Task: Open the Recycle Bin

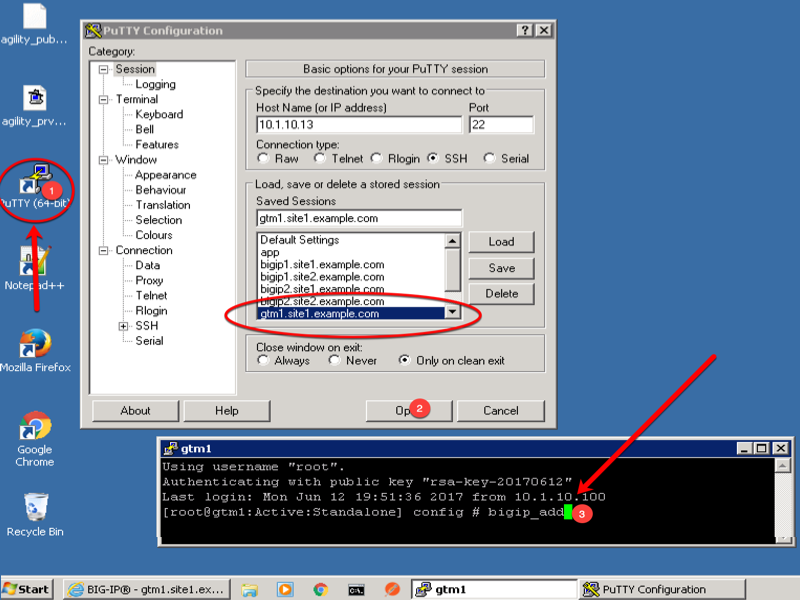Action: tap(35, 515)
